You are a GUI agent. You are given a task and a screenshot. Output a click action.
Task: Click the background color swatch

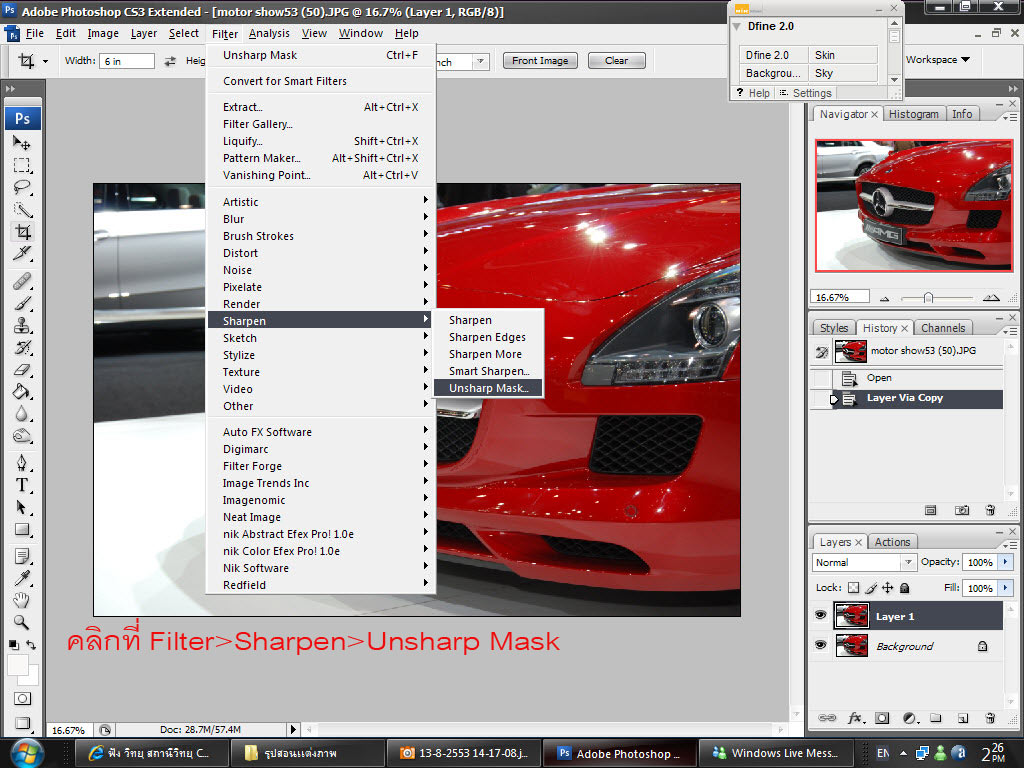tap(32, 676)
